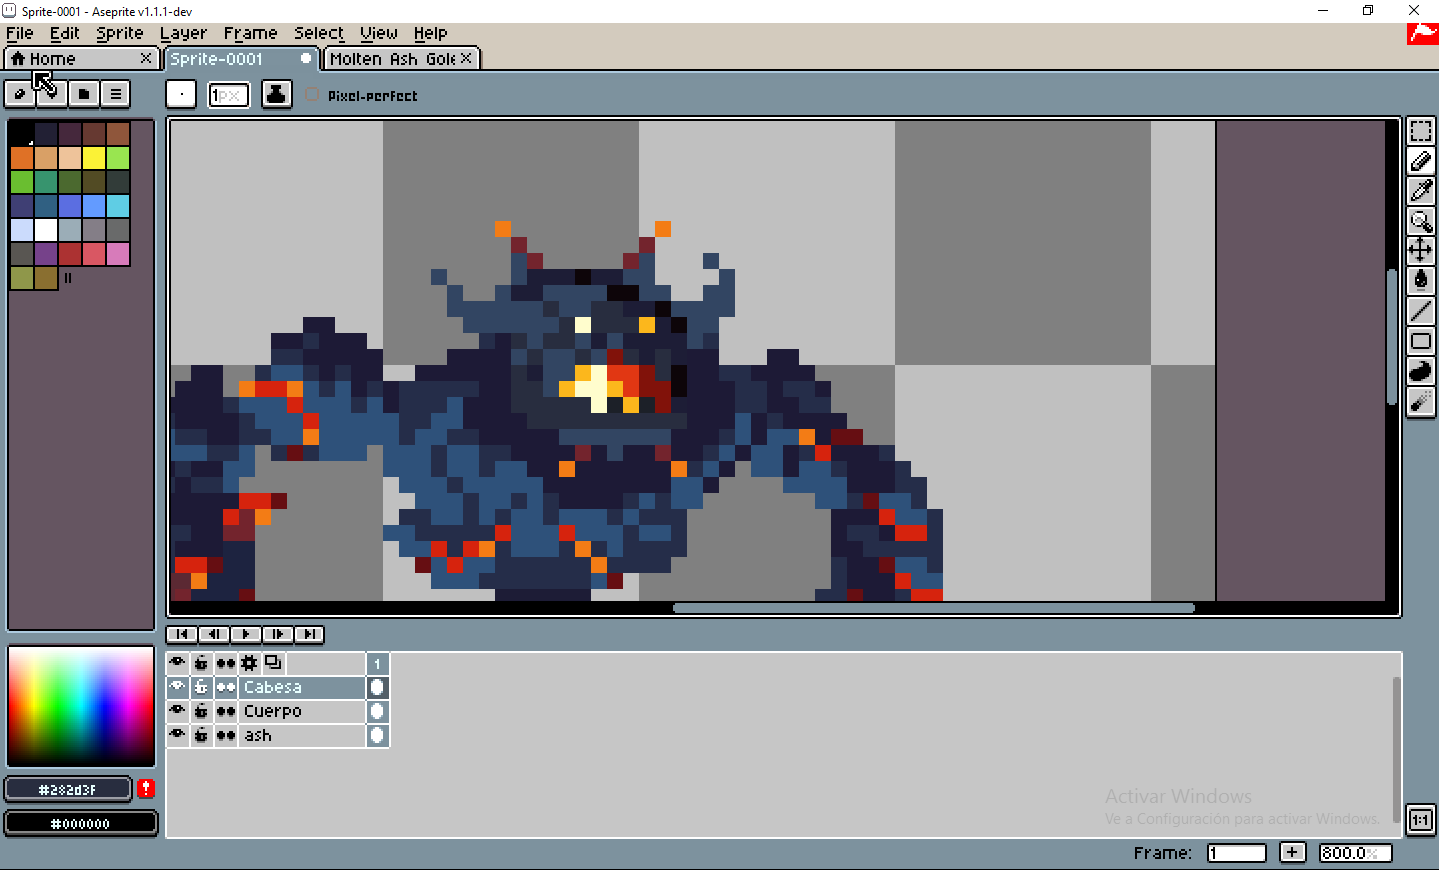Step to the next frame

coord(278,634)
